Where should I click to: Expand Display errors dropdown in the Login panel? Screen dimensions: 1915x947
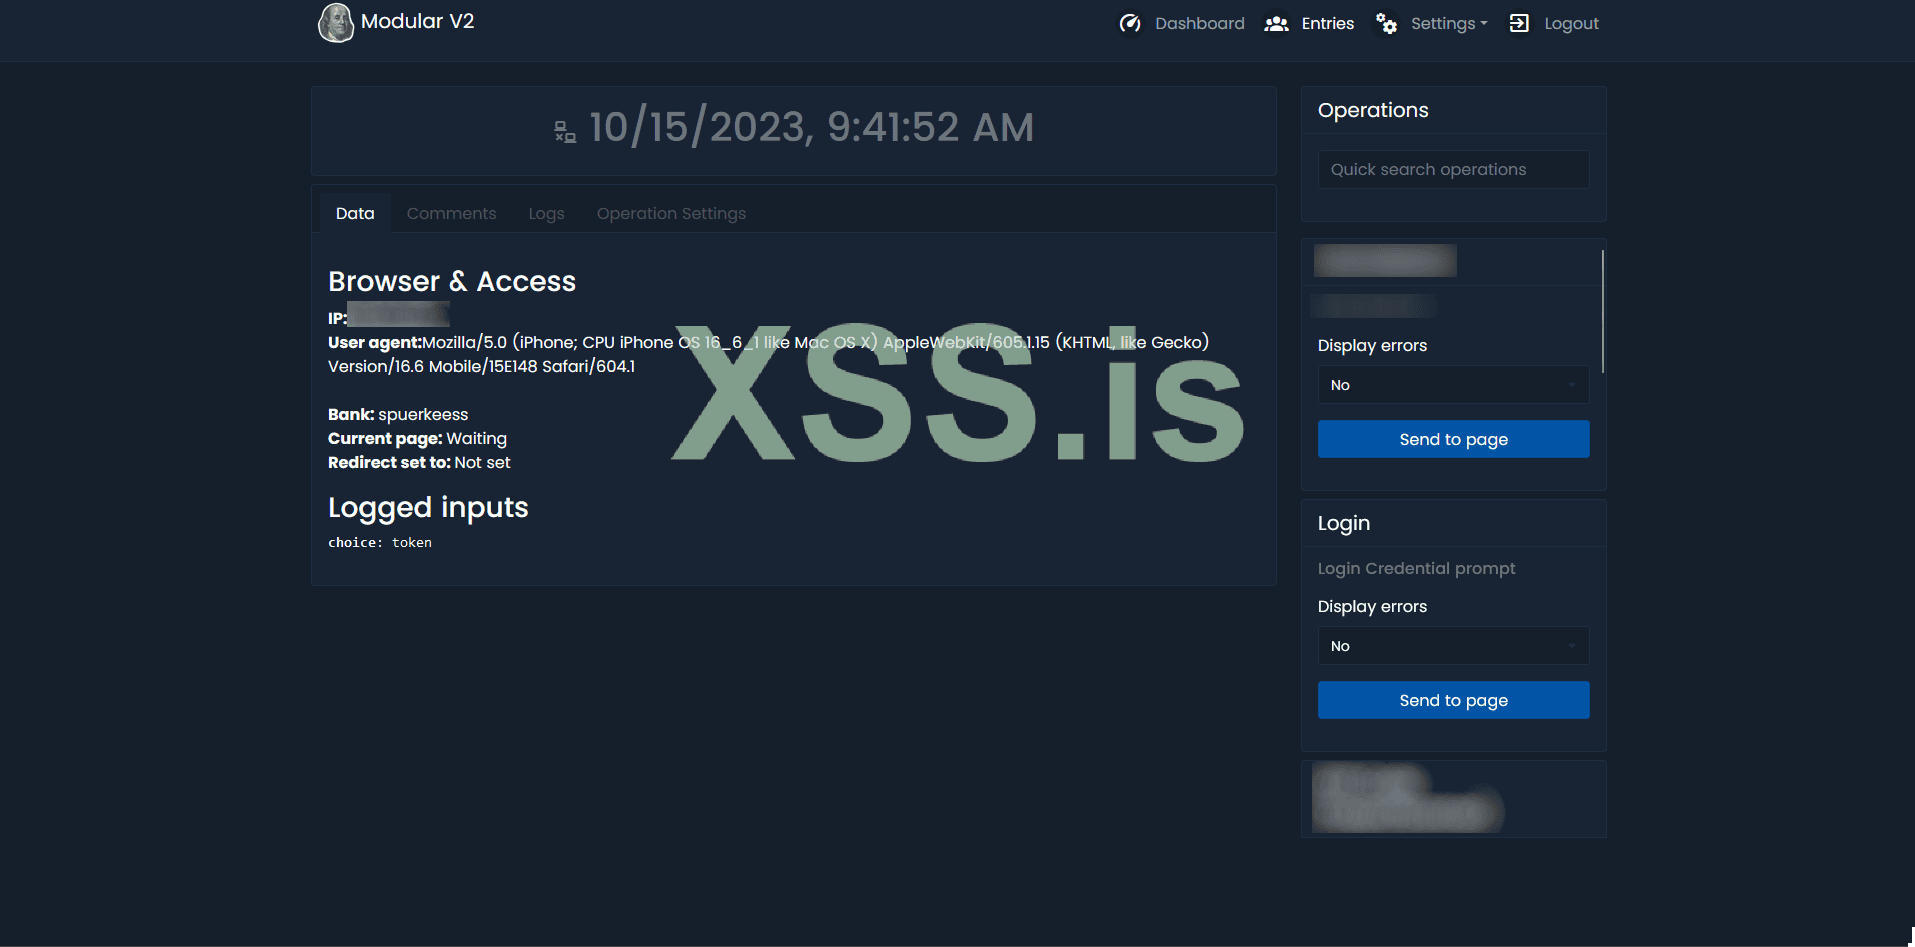tap(1453, 646)
